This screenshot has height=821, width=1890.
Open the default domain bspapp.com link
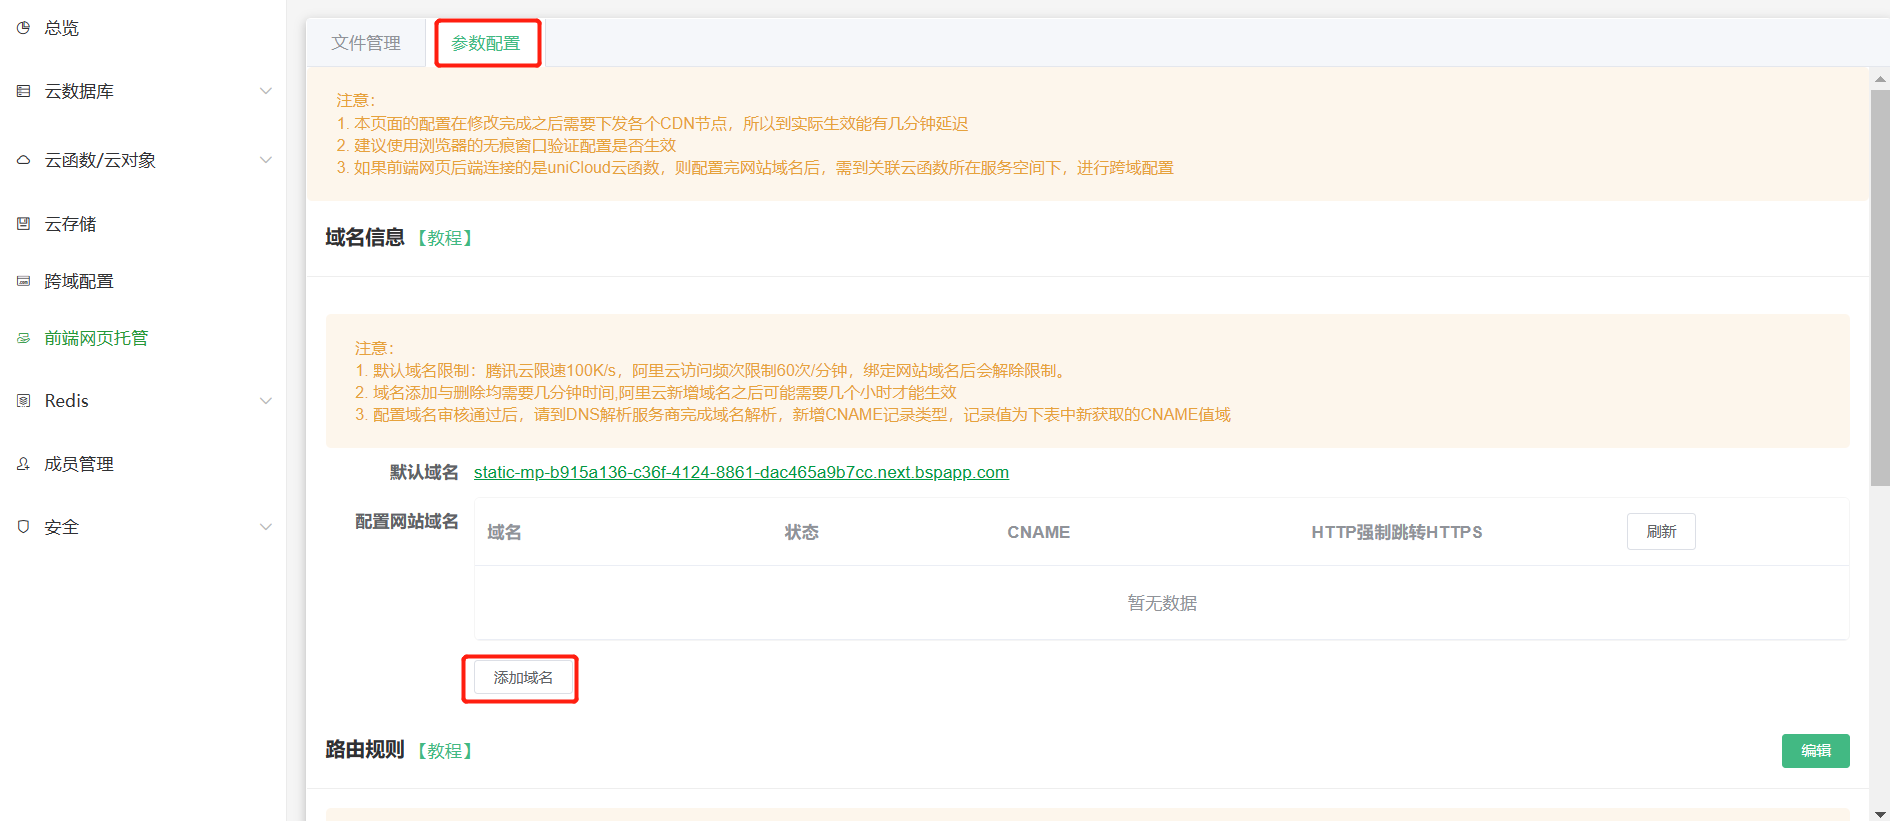click(x=741, y=472)
